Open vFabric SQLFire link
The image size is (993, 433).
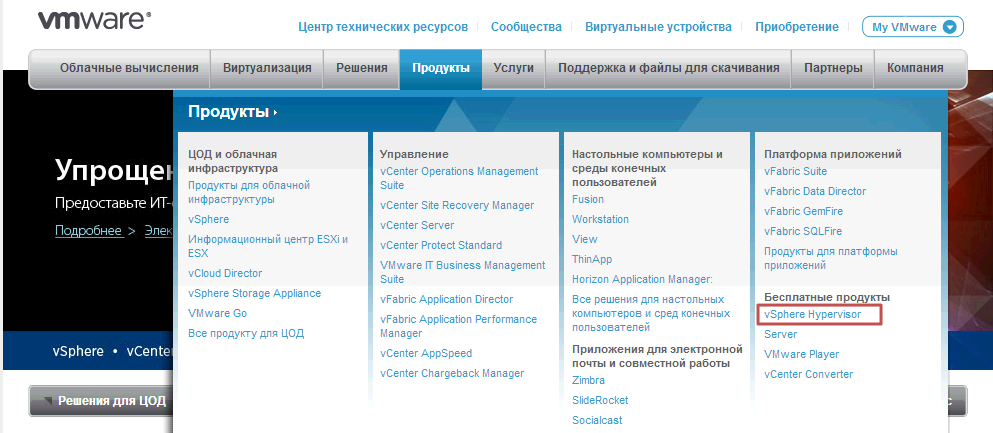click(803, 232)
